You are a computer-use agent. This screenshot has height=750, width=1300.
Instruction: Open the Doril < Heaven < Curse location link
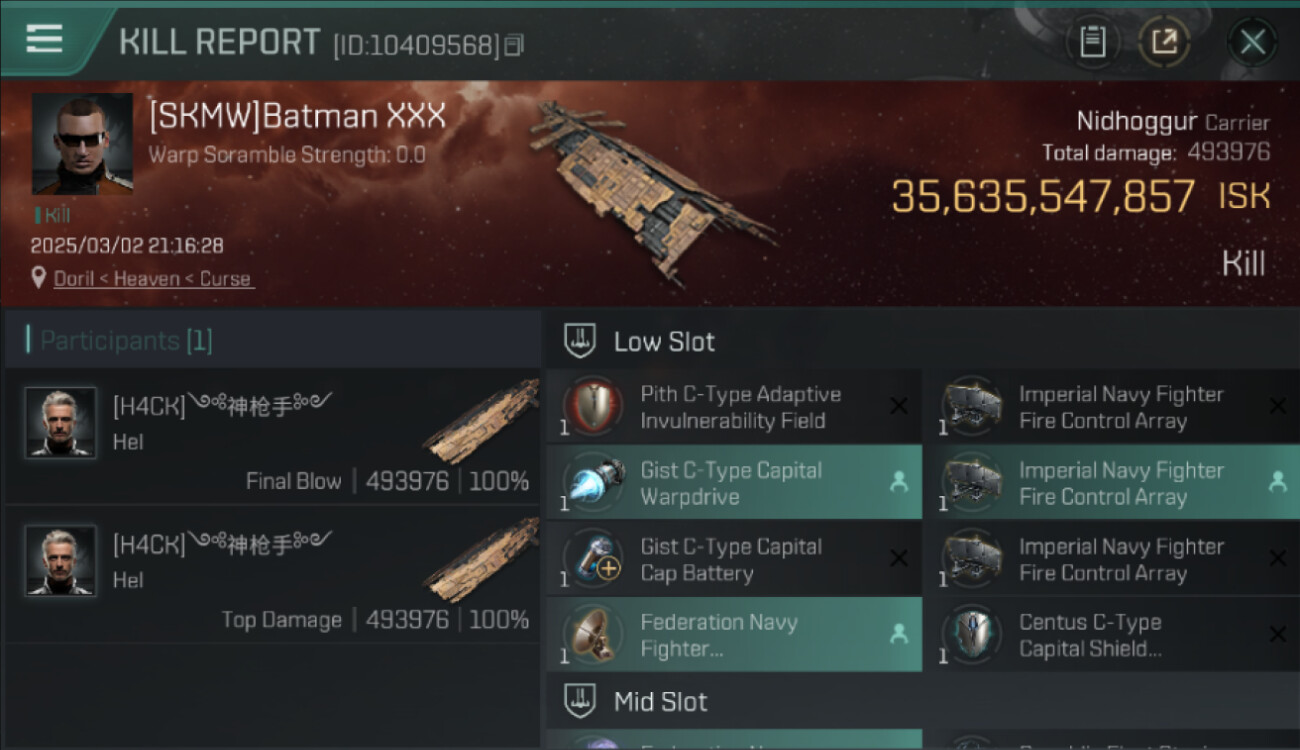pos(152,279)
